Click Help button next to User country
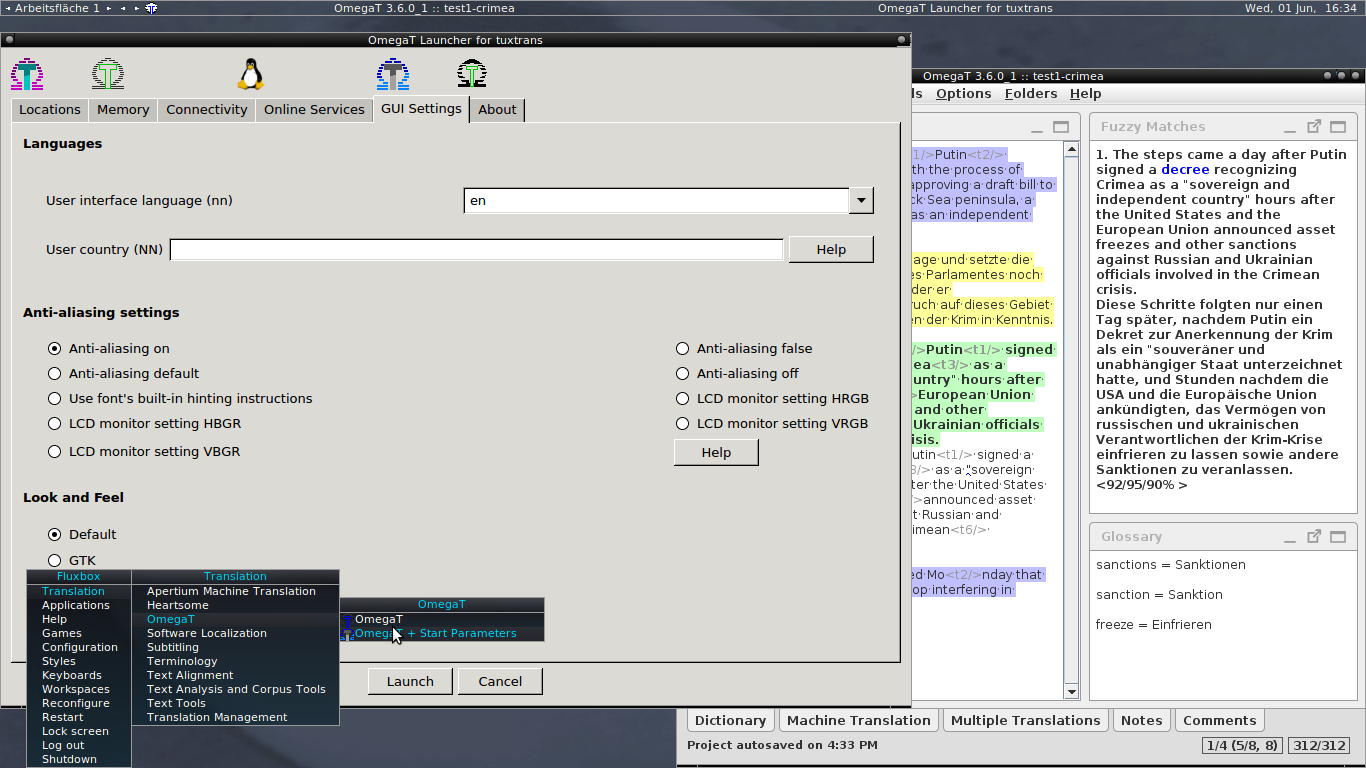Viewport: 1366px width, 768px height. pyautogui.click(x=831, y=250)
